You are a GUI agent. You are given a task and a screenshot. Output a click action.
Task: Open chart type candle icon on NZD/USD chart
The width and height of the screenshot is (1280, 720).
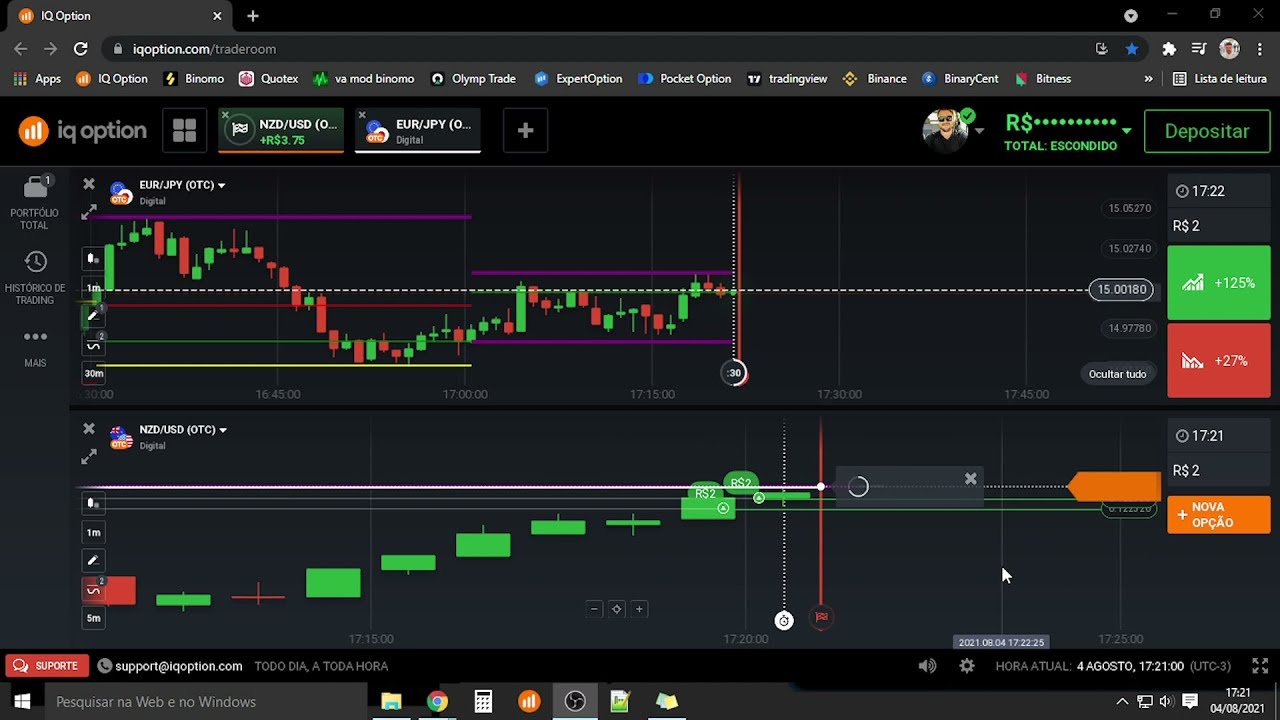point(93,503)
